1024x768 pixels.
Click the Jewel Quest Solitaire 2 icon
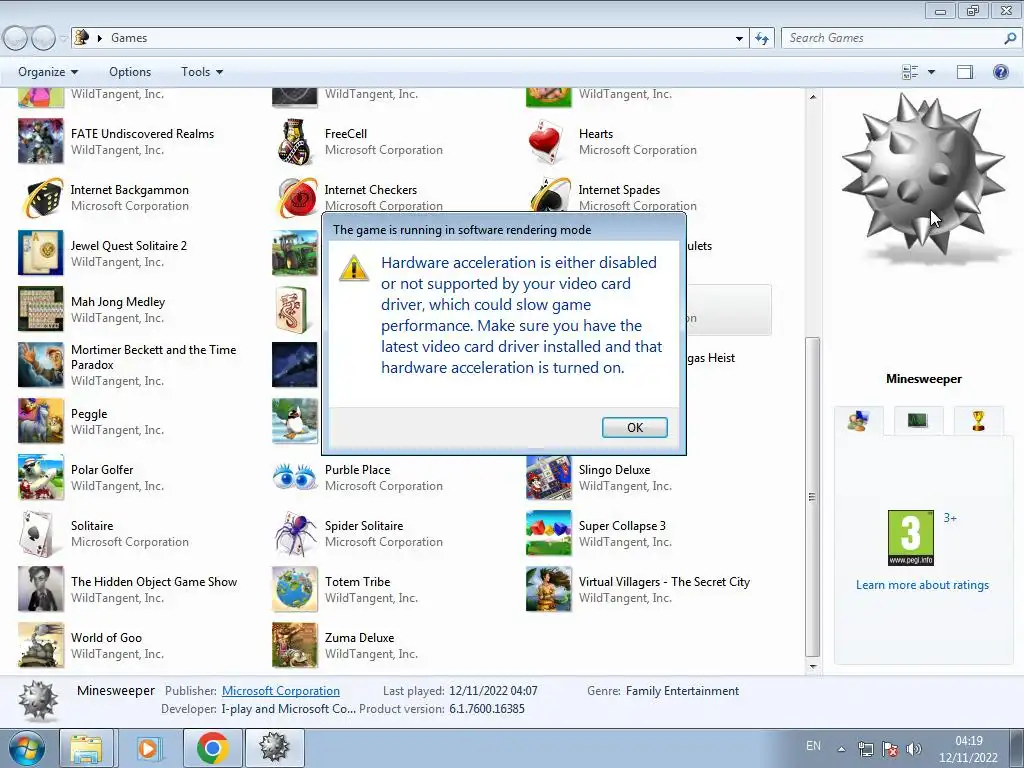tap(40, 253)
